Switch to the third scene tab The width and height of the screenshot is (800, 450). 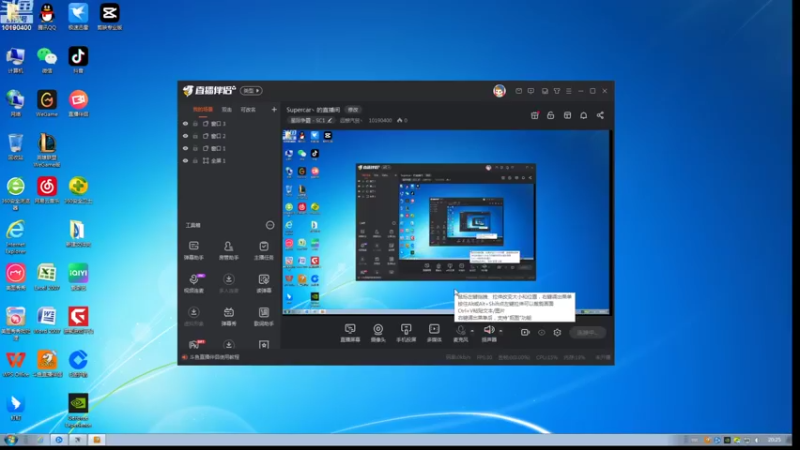click(248, 110)
